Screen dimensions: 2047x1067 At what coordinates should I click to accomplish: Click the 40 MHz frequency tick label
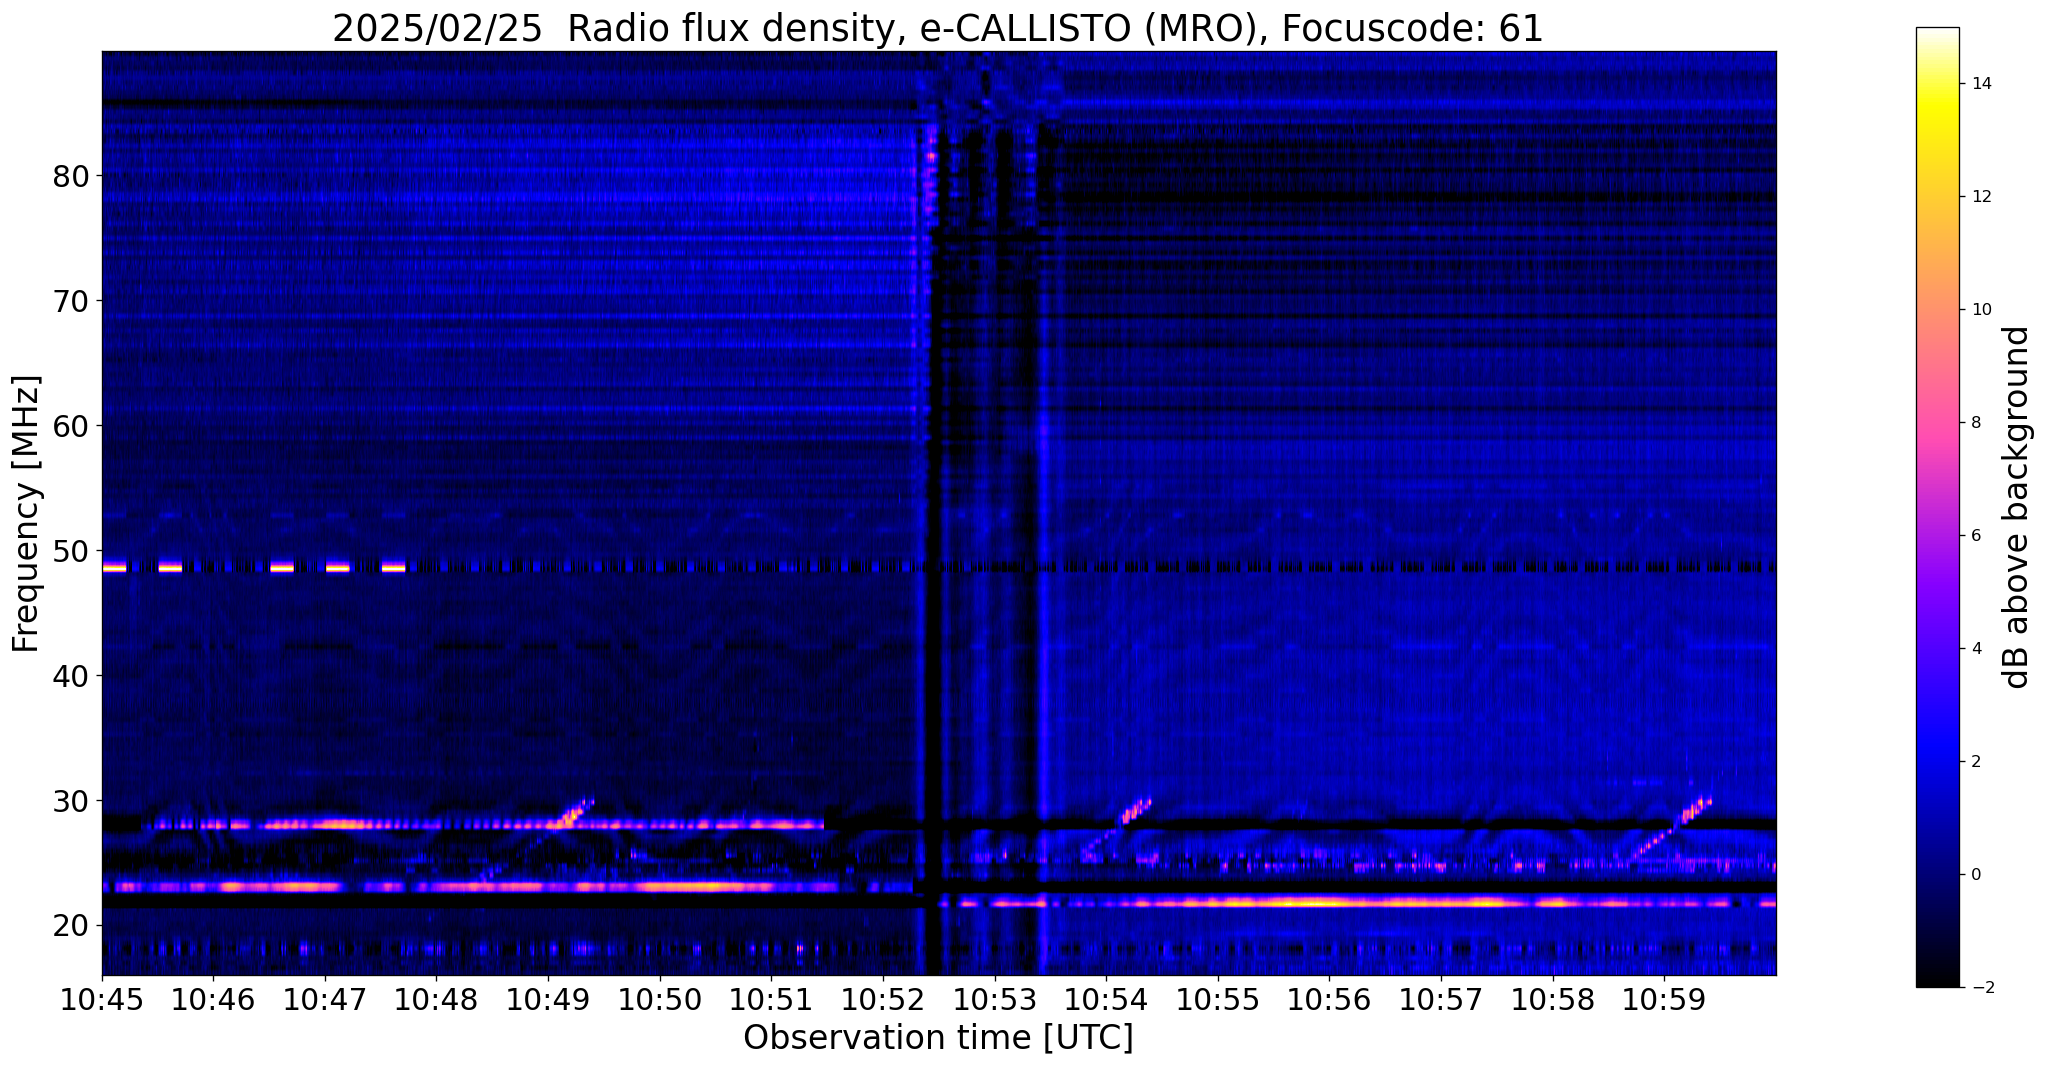[70, 676]
